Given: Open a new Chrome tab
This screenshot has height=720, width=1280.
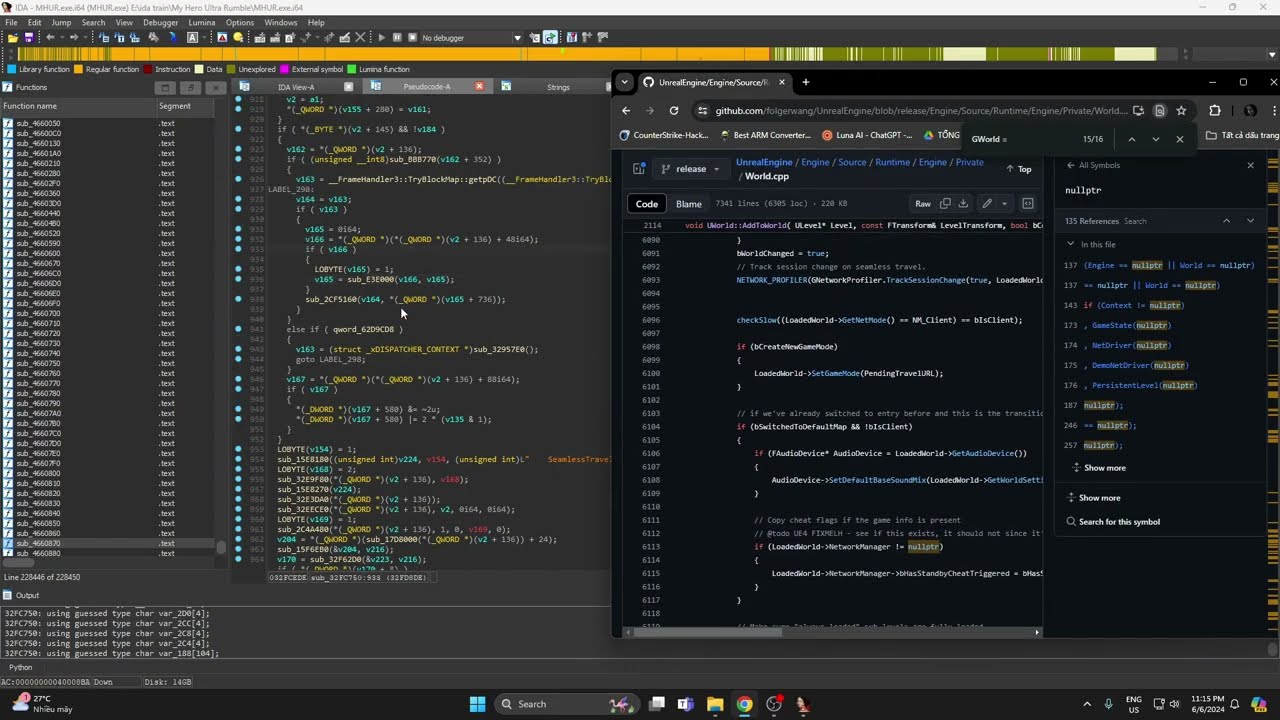Looking at the screenshot, I should click(x=805, y=82).
